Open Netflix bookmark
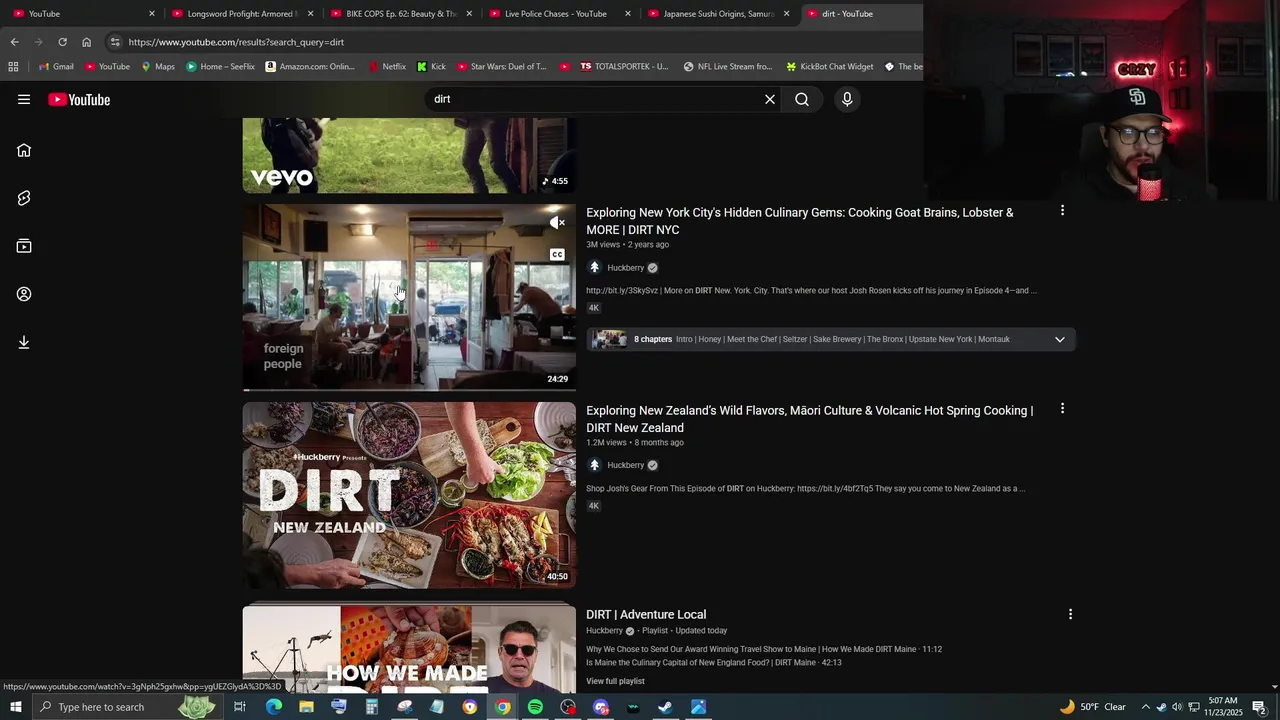 (x=387, y=67)
